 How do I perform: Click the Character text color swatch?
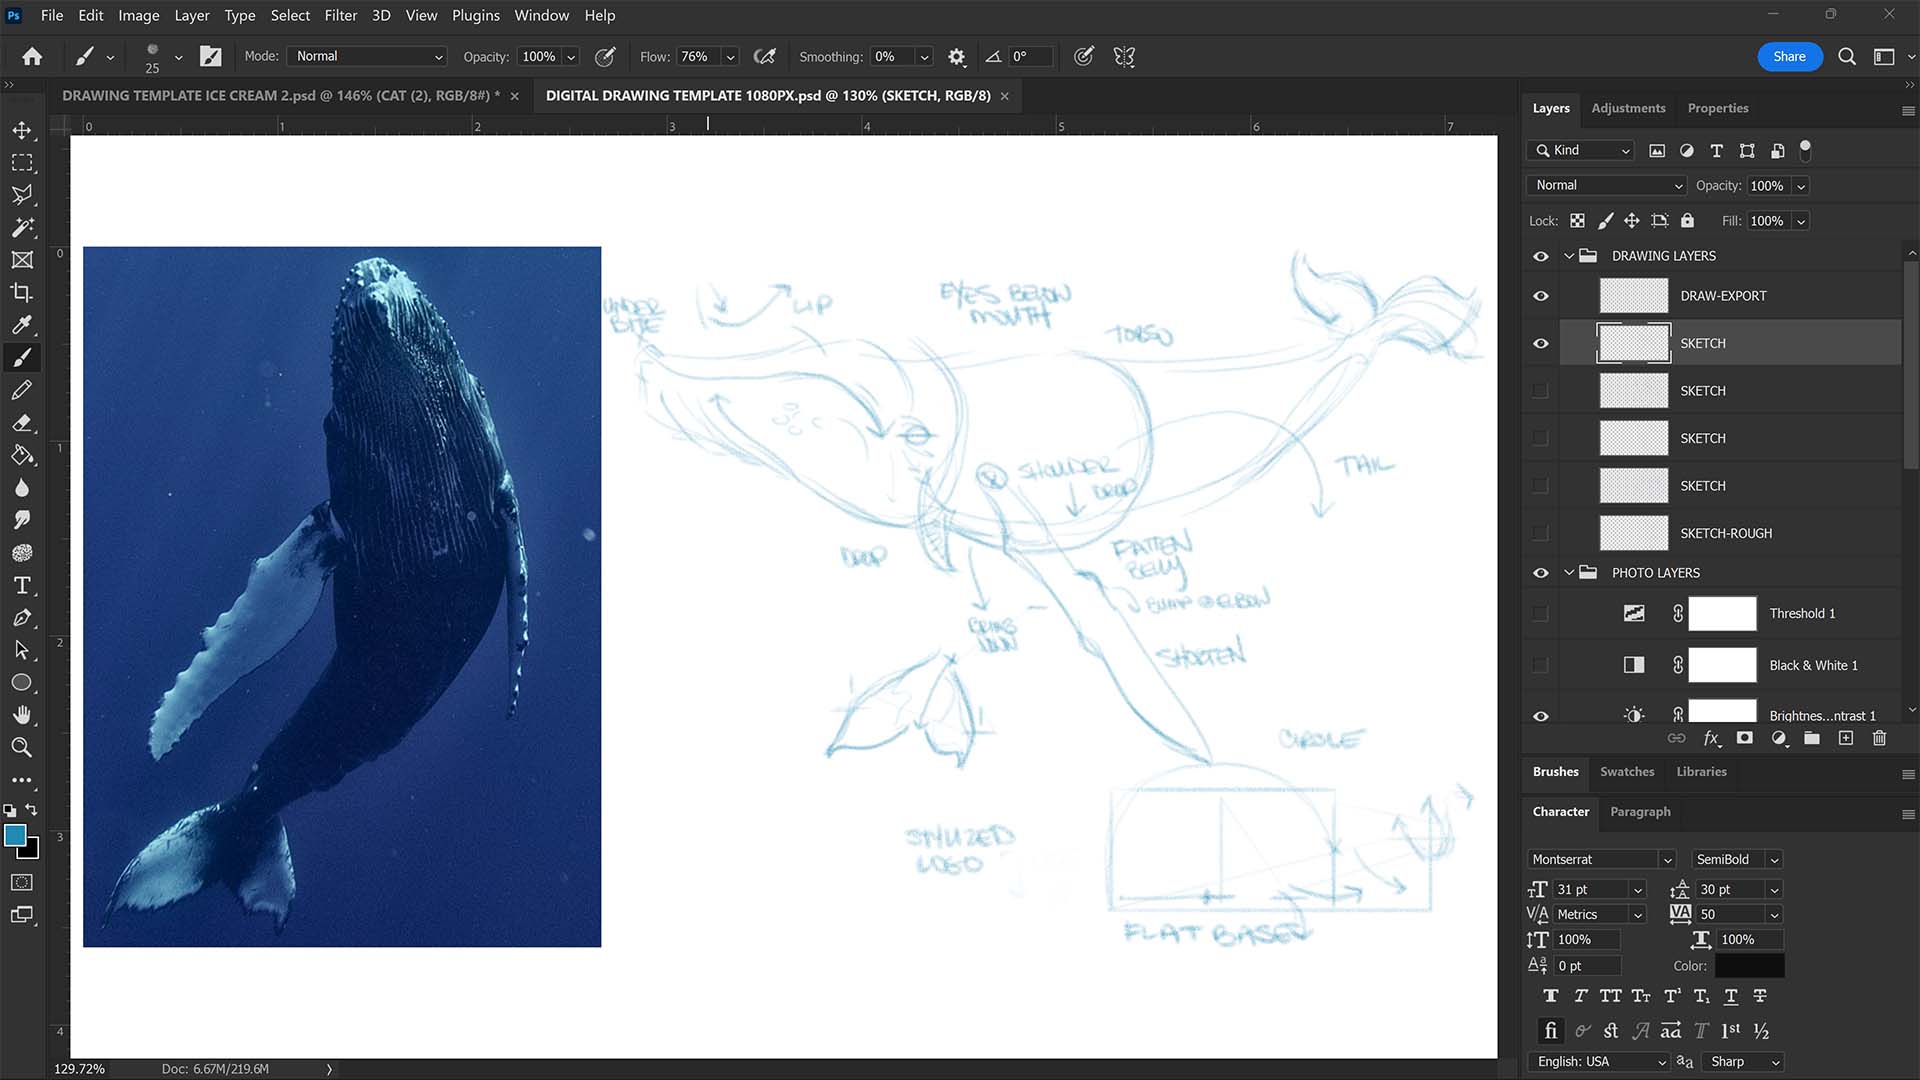click(x=1749, y=966)
